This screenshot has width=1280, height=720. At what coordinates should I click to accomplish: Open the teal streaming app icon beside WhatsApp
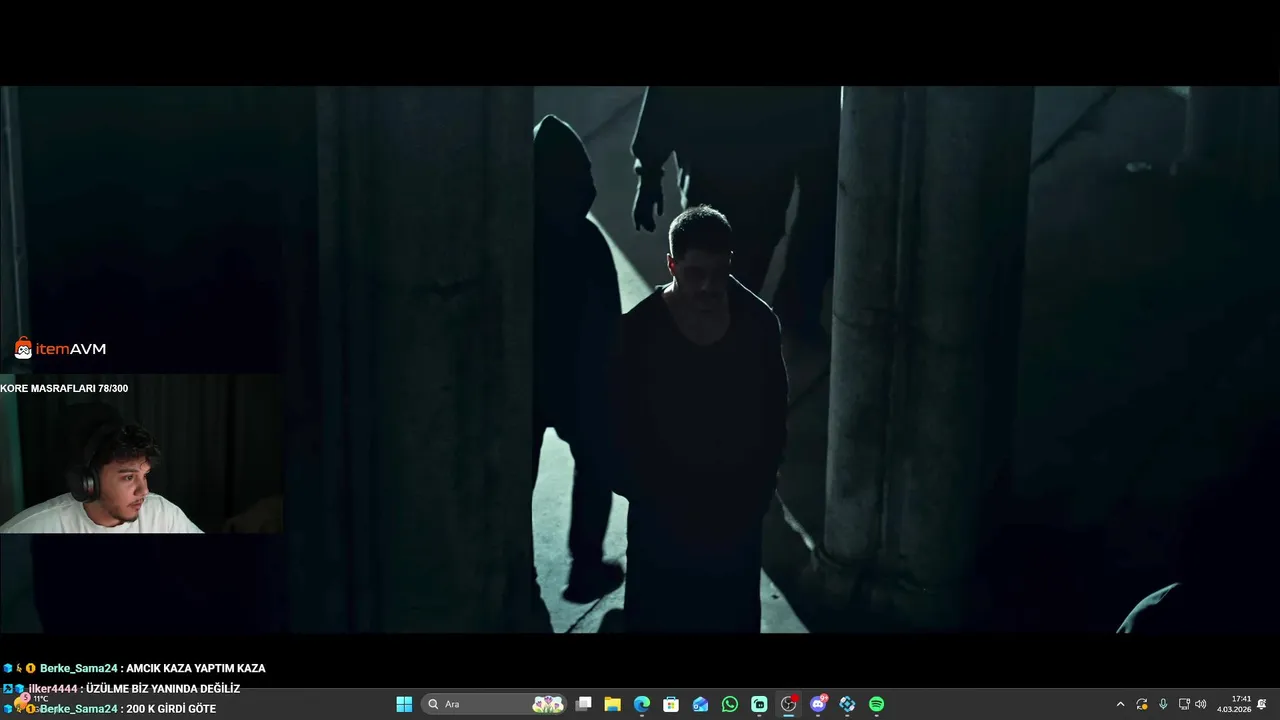pyautogui.click(x=759, y=704)
